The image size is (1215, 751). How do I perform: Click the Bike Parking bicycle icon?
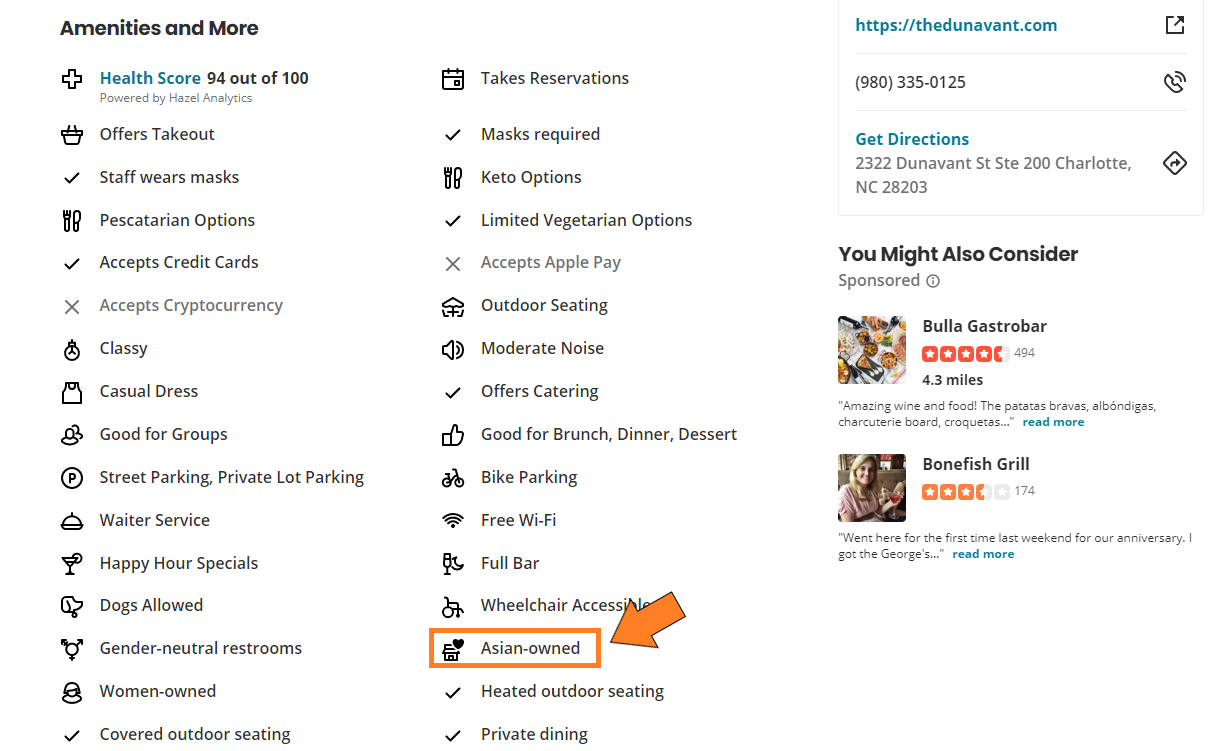pyautogui.click(x=453, y=478)
